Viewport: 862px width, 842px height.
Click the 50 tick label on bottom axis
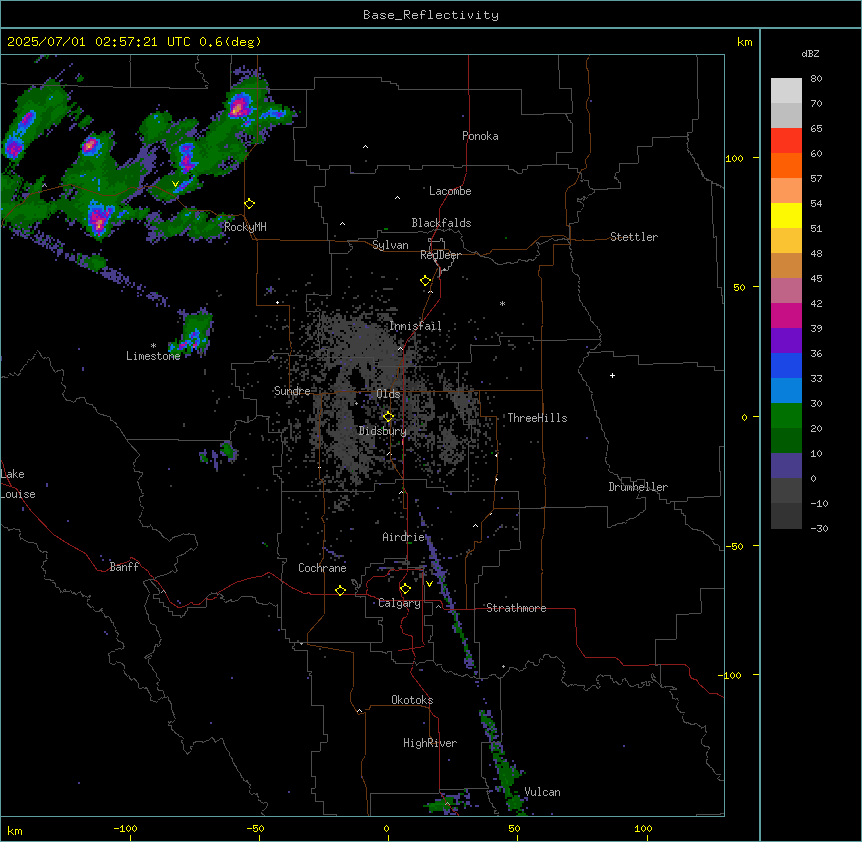tap(514, 828)
